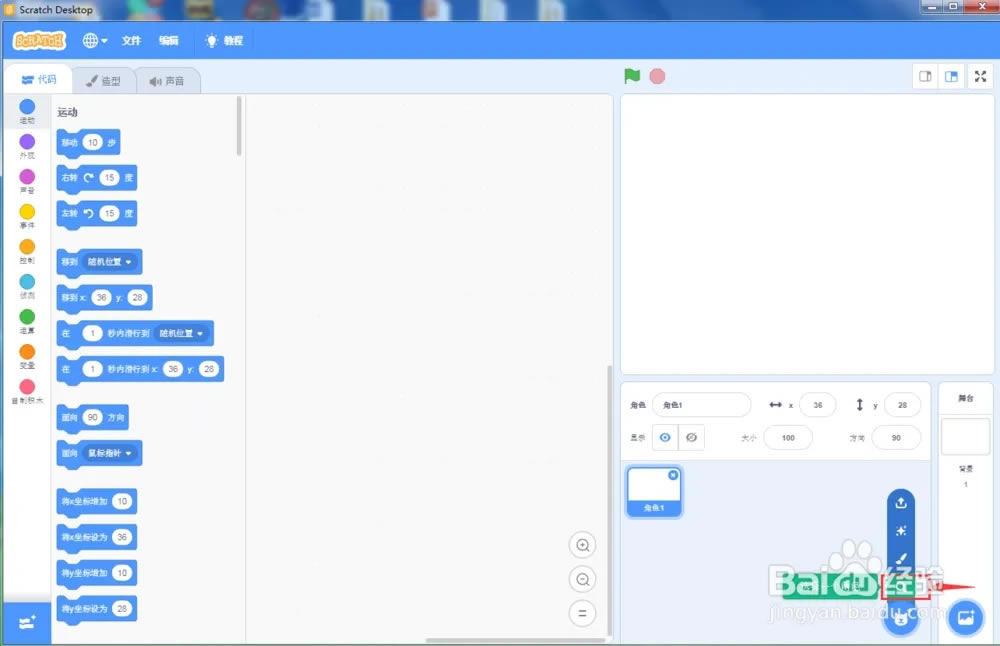The height and width of the screenshot is (646, 1000).
Task: Enter full screen stage mode
Action: [980, 77]
